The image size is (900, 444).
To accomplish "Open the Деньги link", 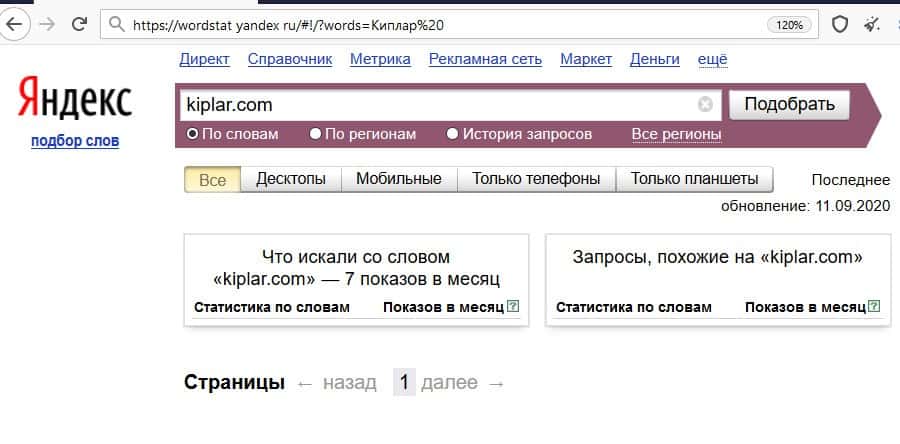I will point(655,59).
